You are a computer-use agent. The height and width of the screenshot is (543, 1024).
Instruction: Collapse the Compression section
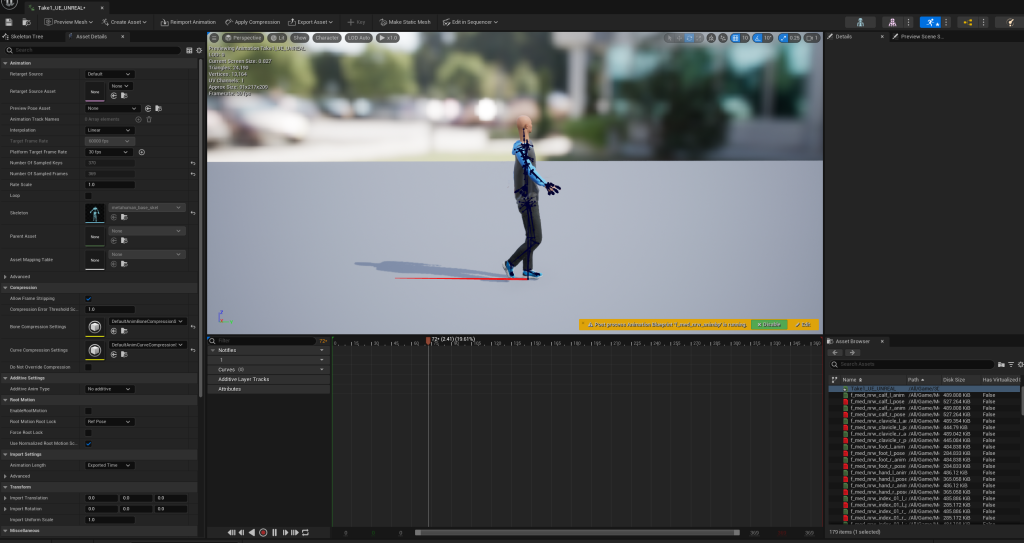pos(5,288)
